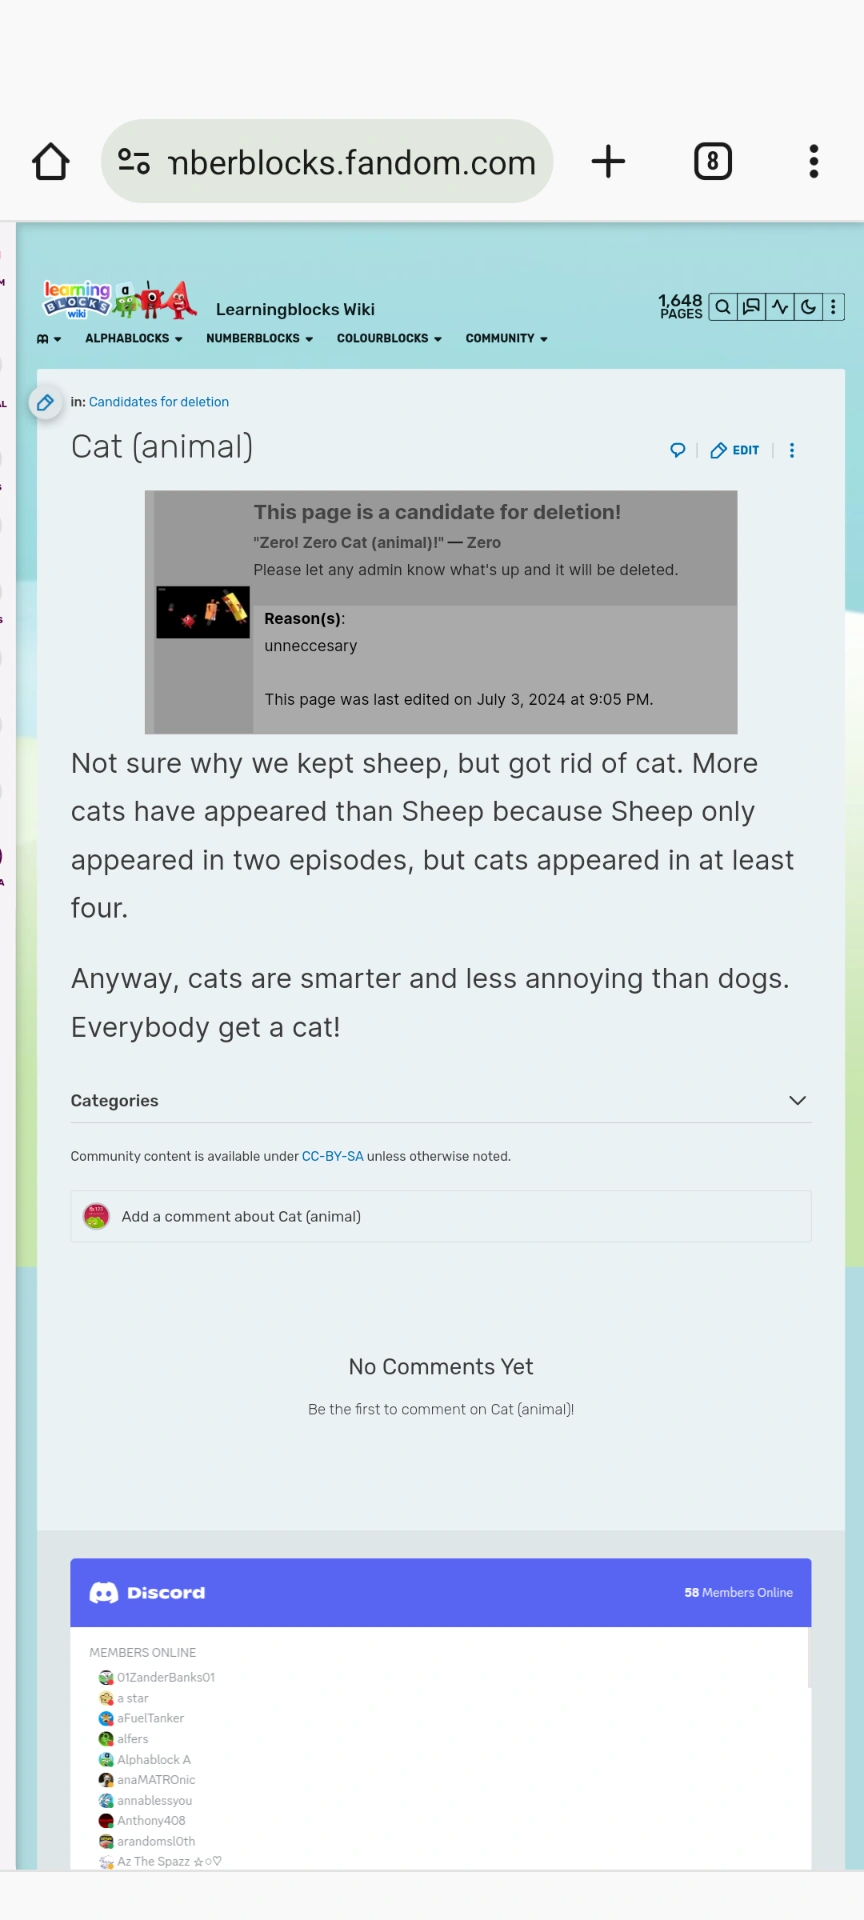Open the book icon dropdown left of ALPHABLOCKS
The height and width of the screenshot is (1920, 864).
pos(47,338)
